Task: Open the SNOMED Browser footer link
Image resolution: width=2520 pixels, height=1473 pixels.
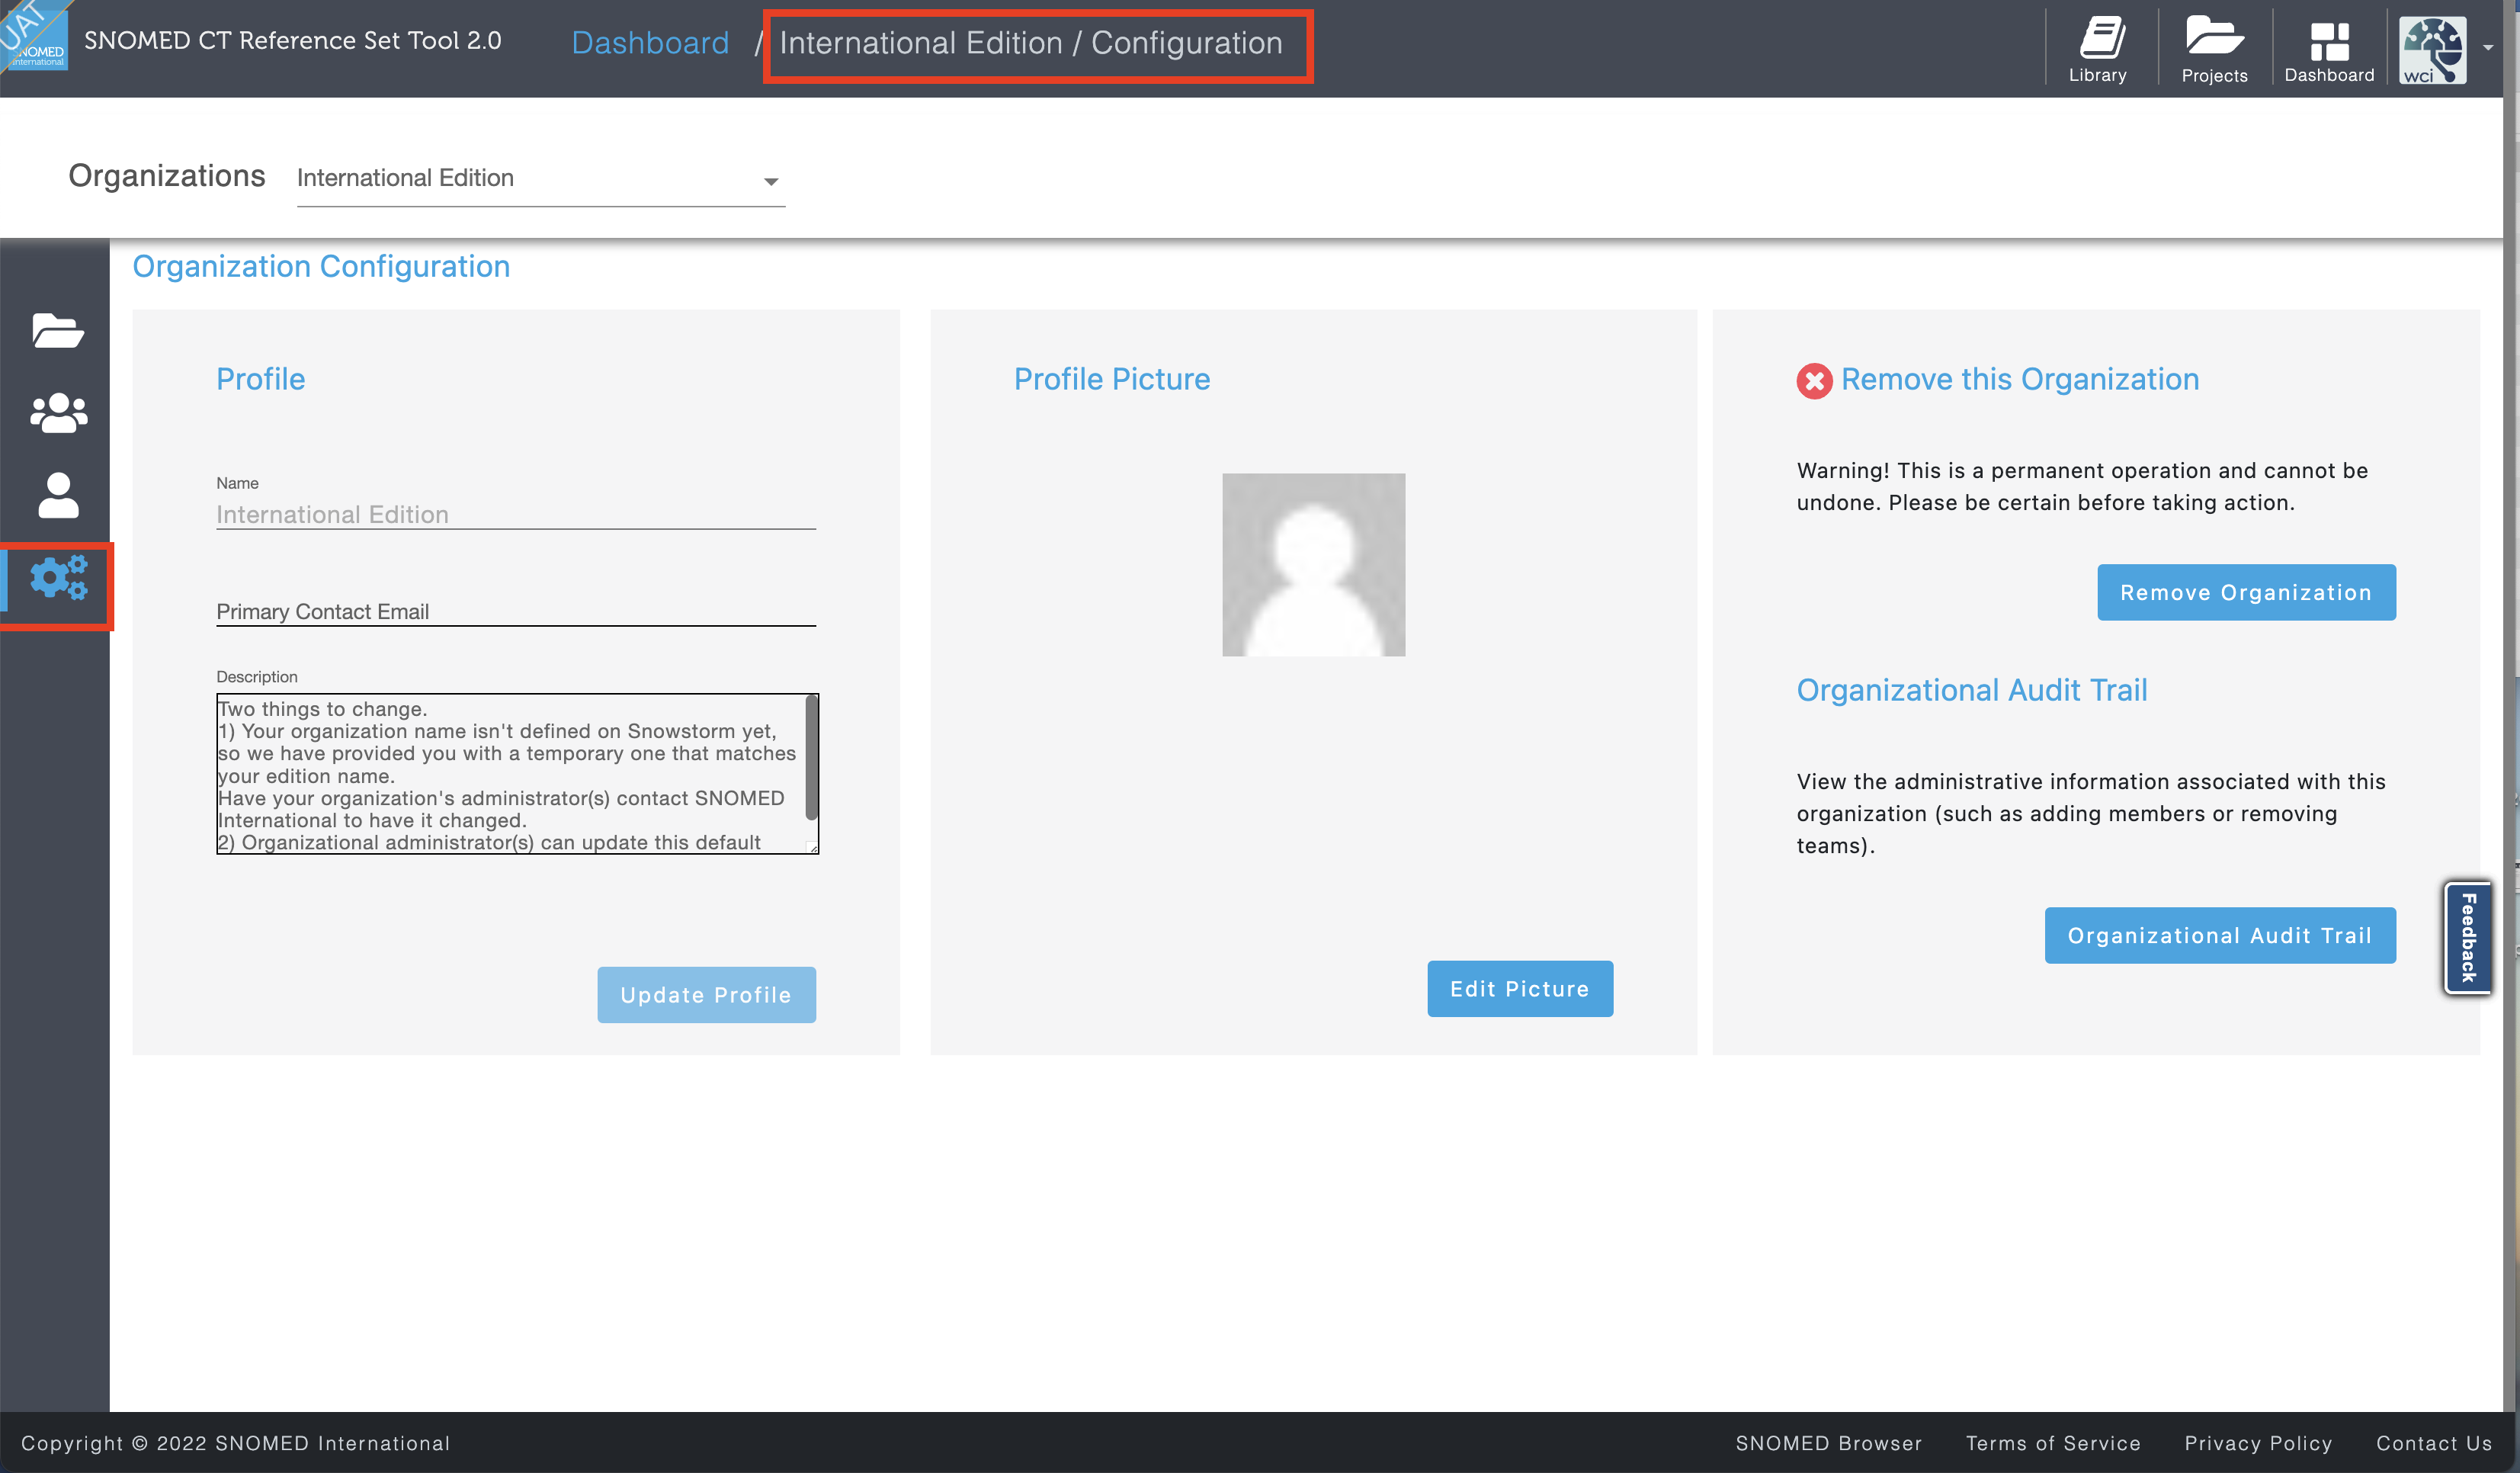Action: 1828,1443
